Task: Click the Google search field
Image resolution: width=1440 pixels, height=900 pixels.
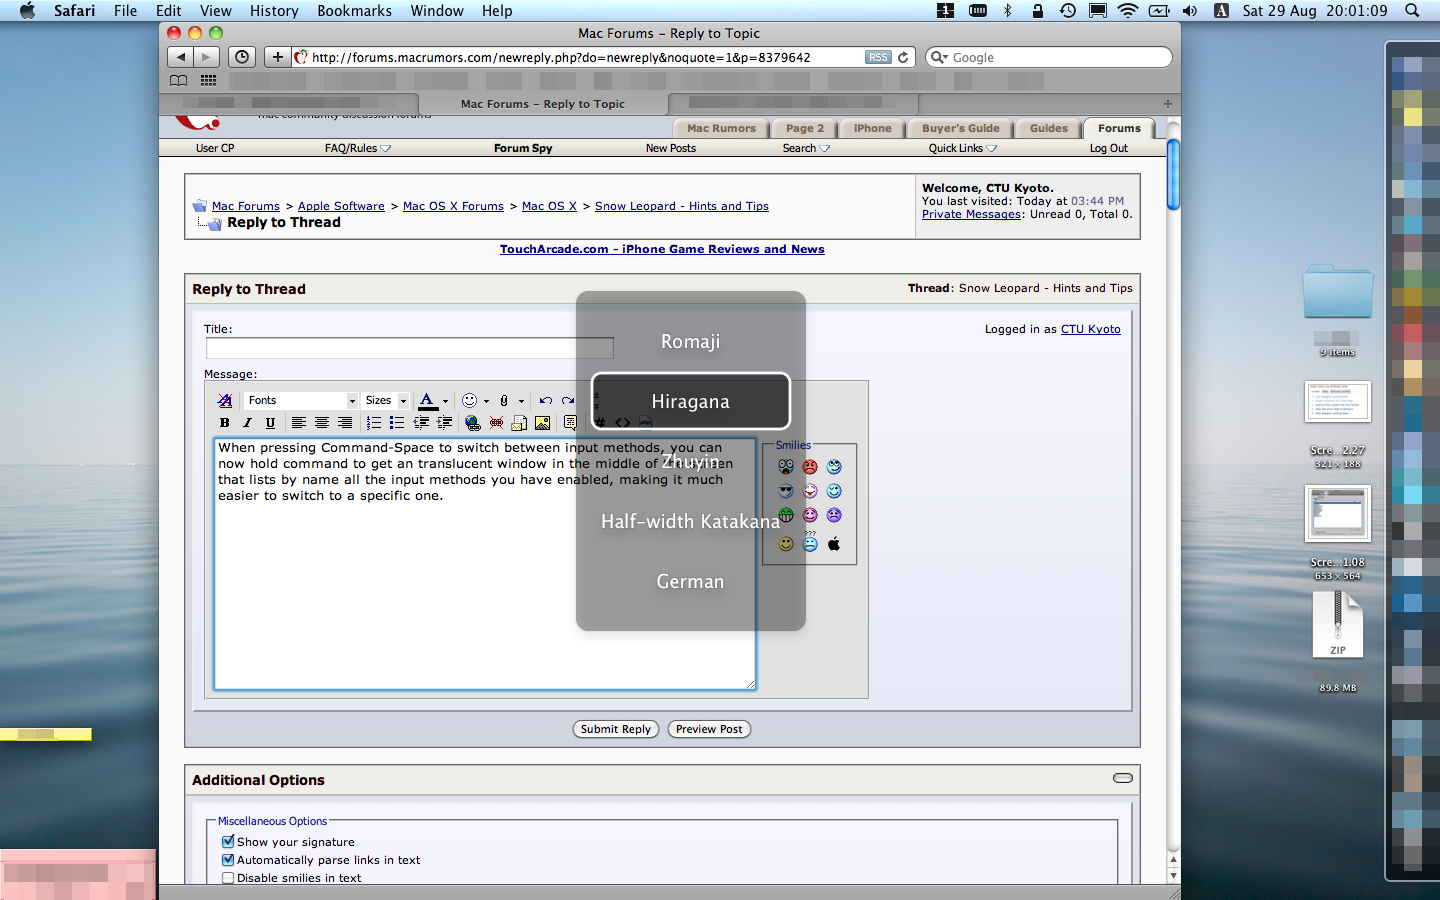Action: [1049, 57]
